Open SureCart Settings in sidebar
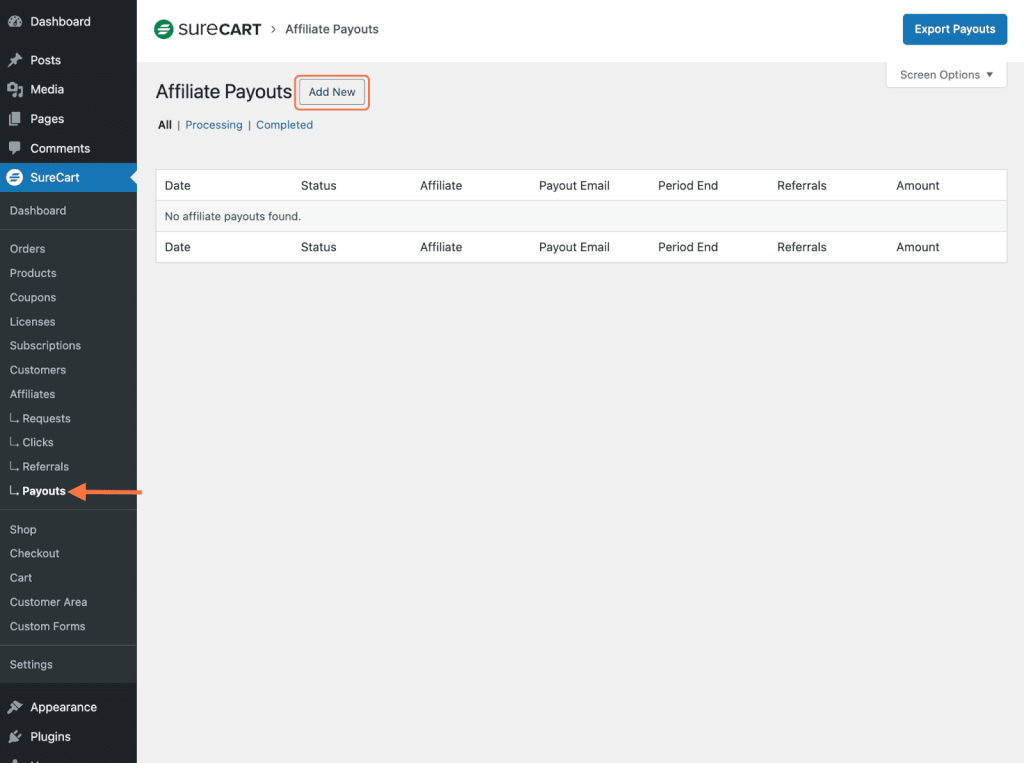 pos(31,665)
